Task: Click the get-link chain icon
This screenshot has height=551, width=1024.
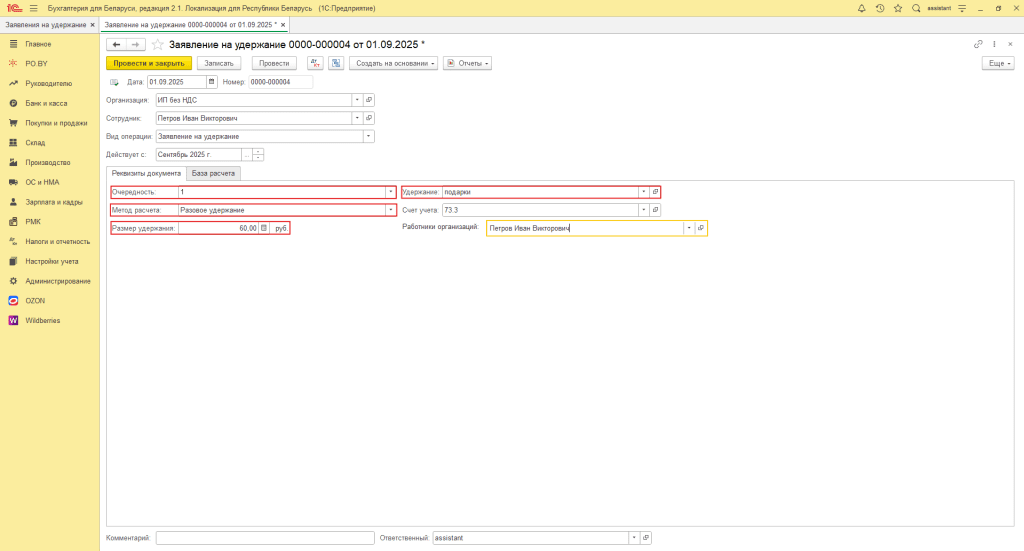Action: point(978,44)
